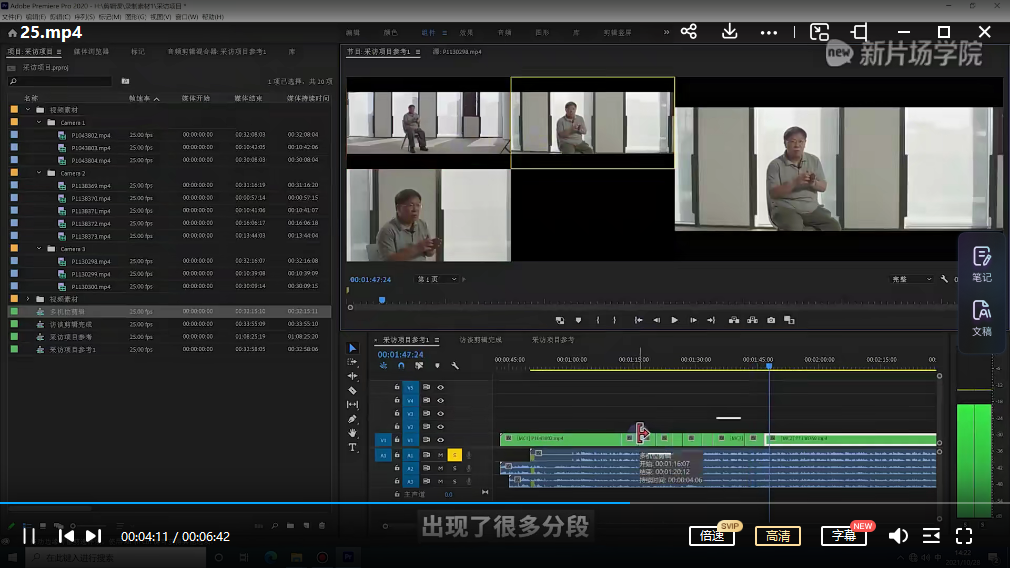Image resolution: width=1010 pixels, height=568 pixels.
Task: Select the Selection tool arrow
Action: click(x=352, y=348)
